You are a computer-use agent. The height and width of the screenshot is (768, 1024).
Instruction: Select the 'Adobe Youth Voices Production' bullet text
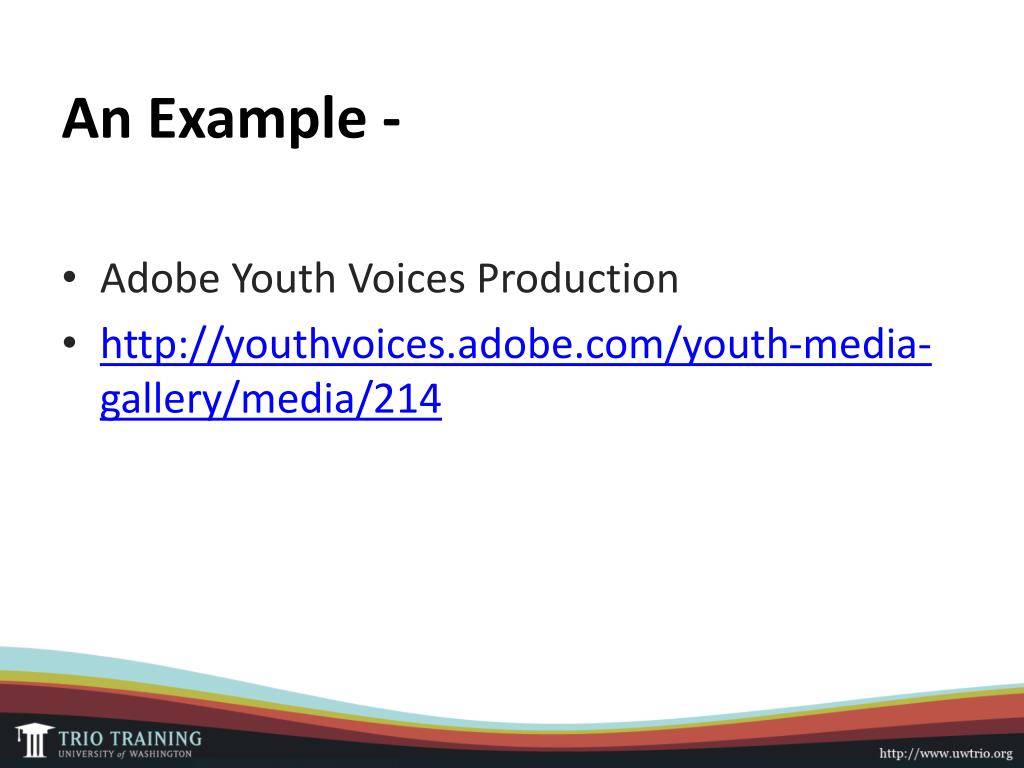point(389,278)
